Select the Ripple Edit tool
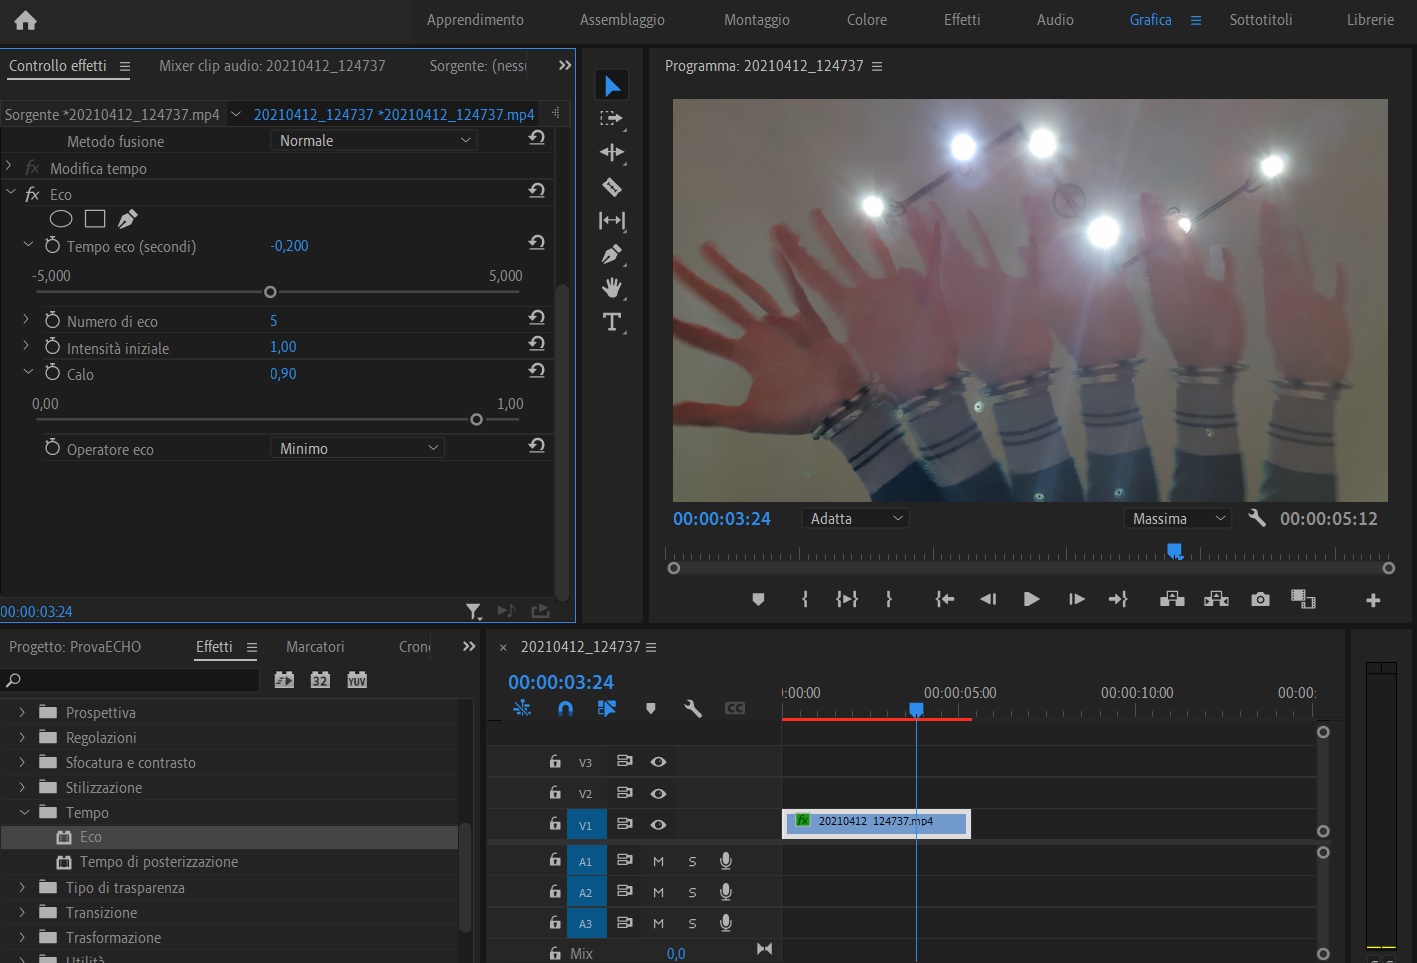 [612, 152]
